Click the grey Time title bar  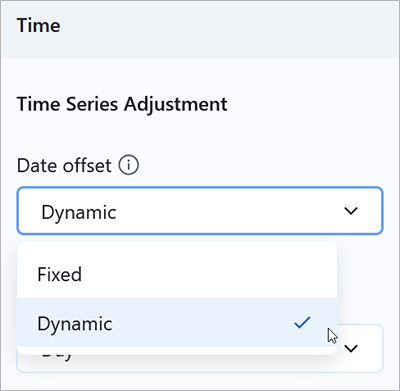pos(200,29)
